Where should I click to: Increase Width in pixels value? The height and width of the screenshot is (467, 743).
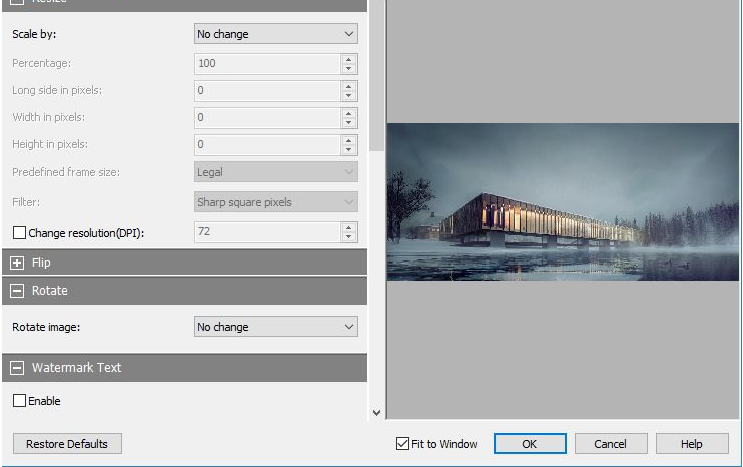(x=349, y=113)
